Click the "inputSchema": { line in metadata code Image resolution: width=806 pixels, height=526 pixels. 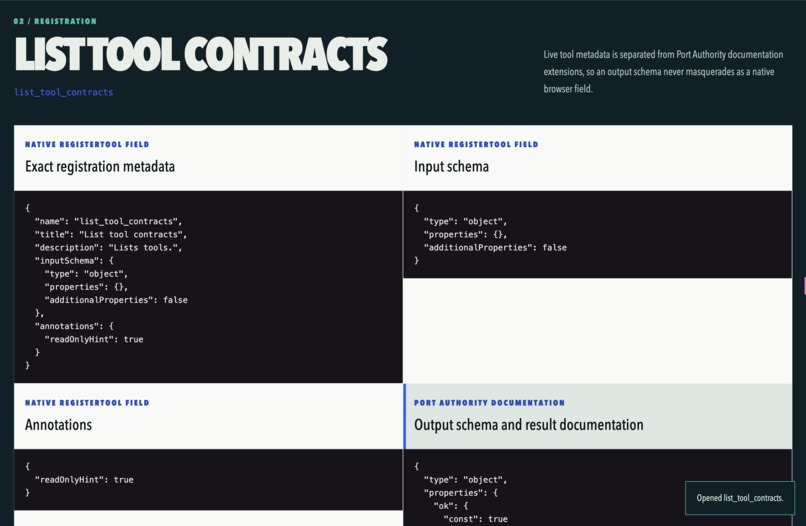tap(74, 261)
